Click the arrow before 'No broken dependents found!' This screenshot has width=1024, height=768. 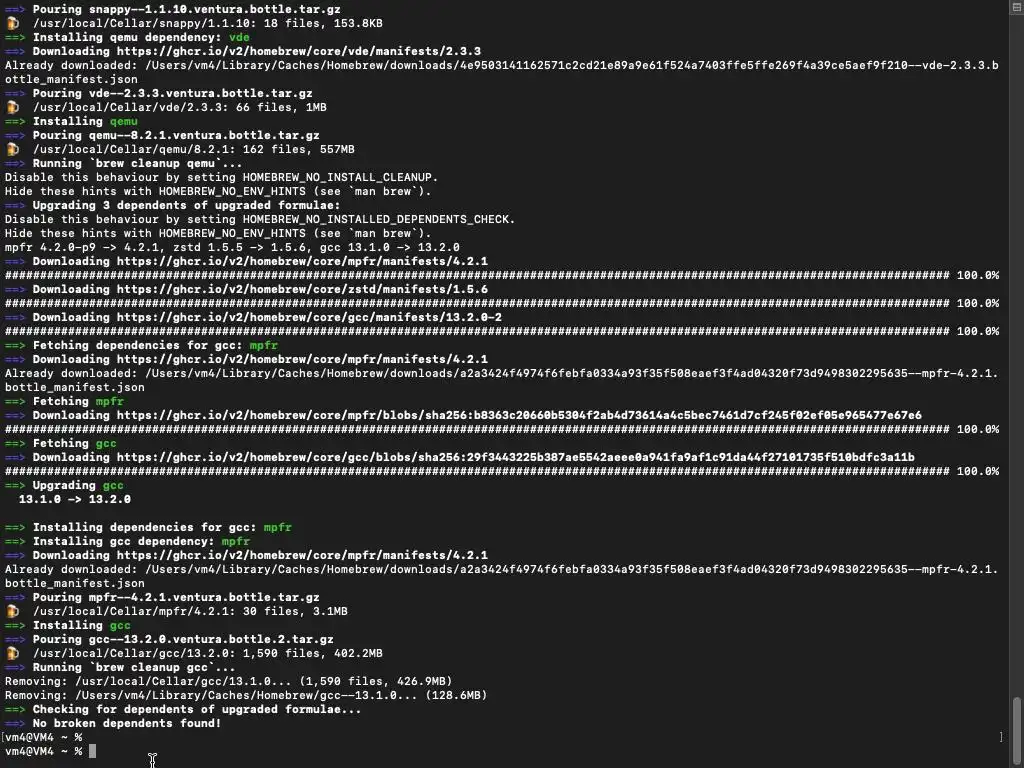[15, 724]
